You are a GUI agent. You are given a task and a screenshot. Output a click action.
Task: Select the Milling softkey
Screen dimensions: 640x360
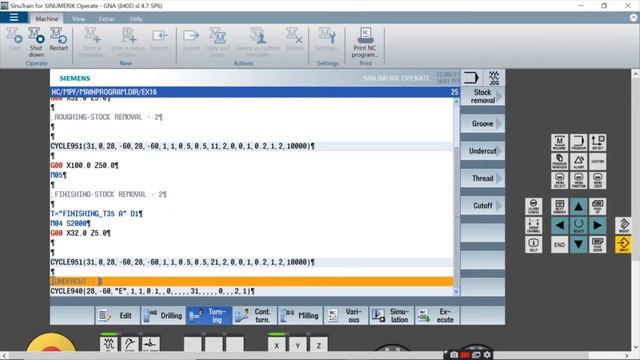pos(300,316)
